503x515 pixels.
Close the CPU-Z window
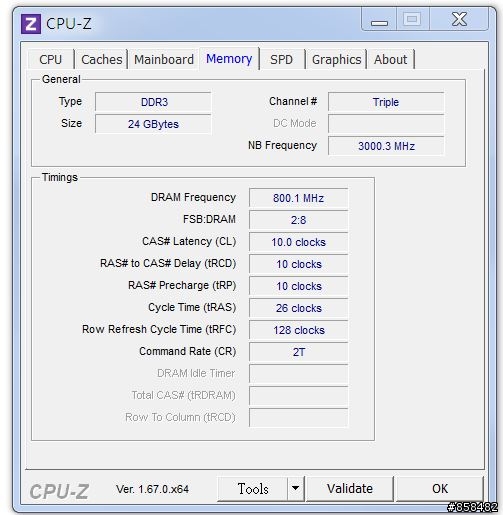pyautogui.click(x=459, y=19)
